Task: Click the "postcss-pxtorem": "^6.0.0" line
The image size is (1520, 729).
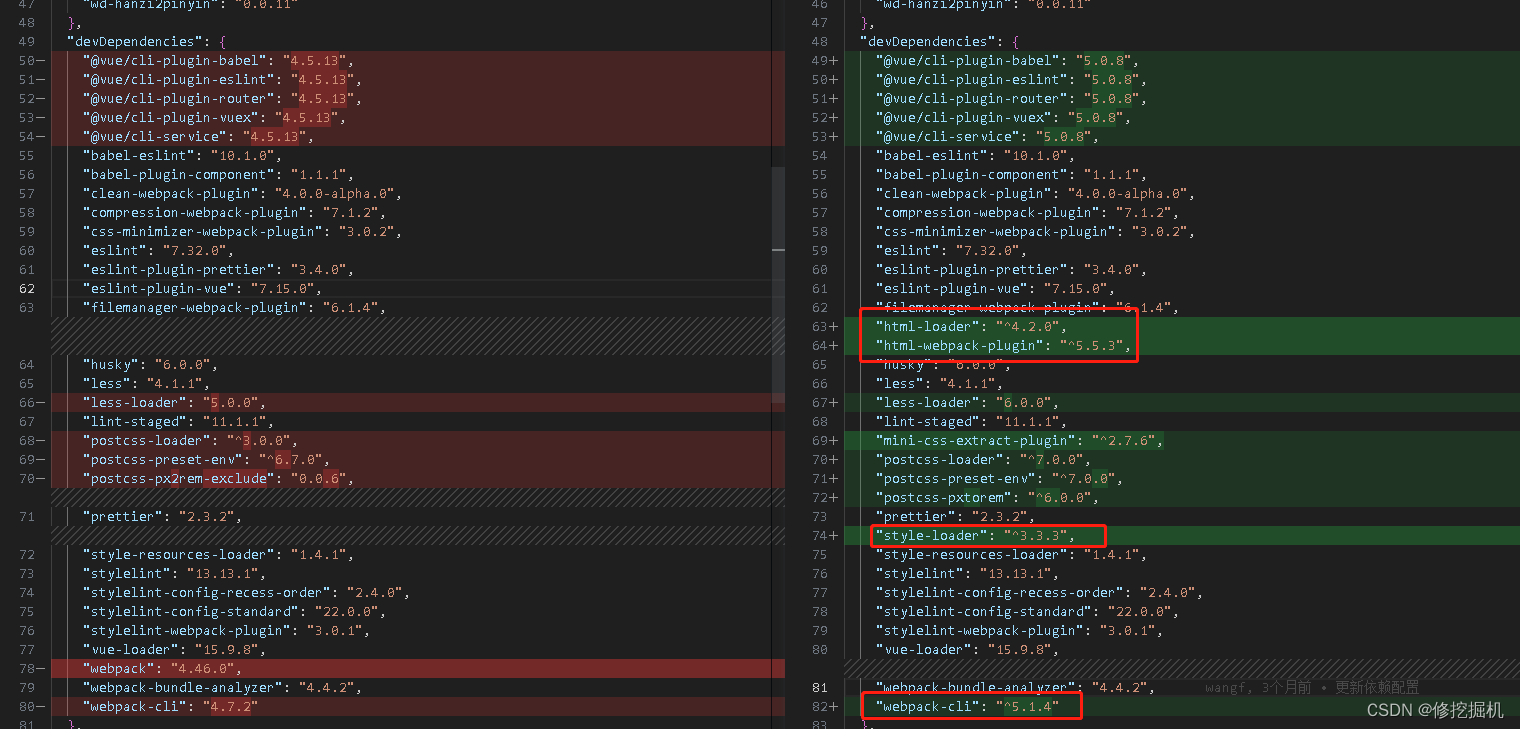Action: 1182,498
